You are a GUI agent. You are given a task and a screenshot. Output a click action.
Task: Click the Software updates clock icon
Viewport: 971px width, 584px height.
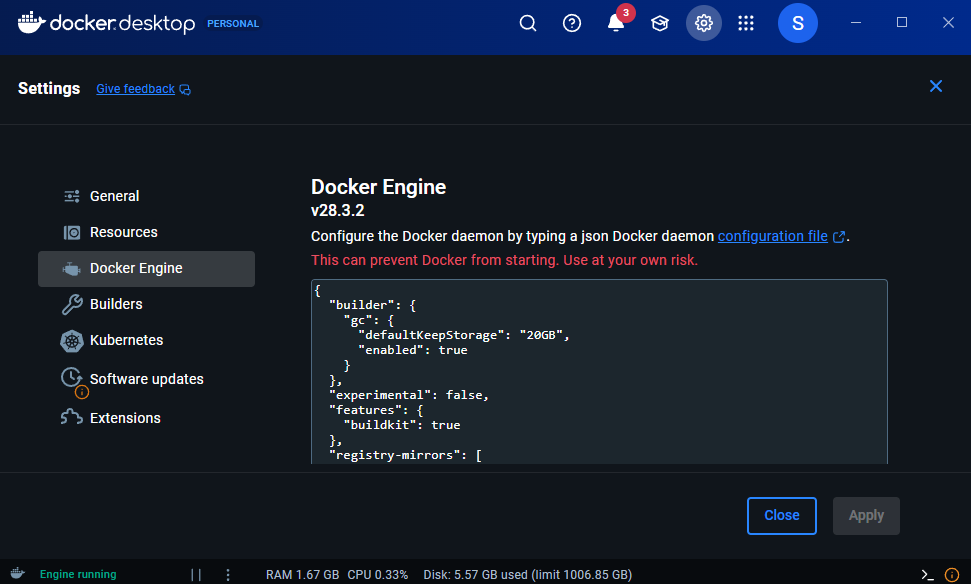(71, 377)
